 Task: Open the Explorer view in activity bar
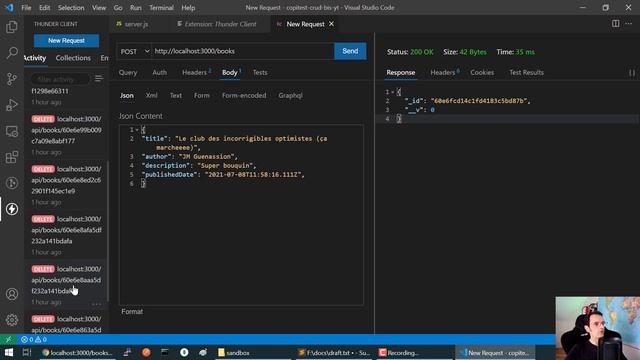pos(12,27)
